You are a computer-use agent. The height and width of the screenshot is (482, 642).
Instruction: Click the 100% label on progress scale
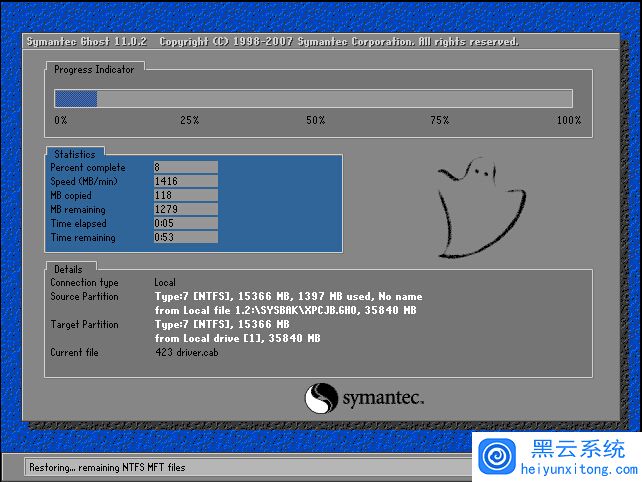[568, 120]
